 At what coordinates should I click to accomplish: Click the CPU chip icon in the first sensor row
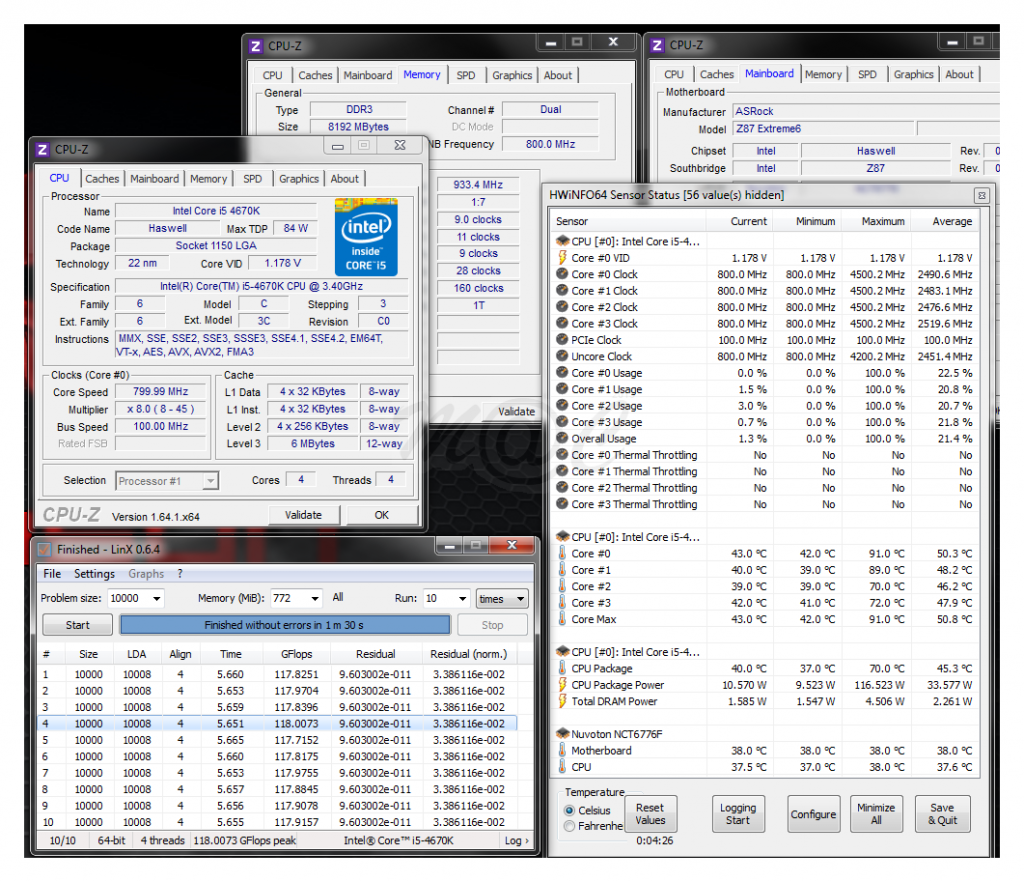click(x=562, y=242)
